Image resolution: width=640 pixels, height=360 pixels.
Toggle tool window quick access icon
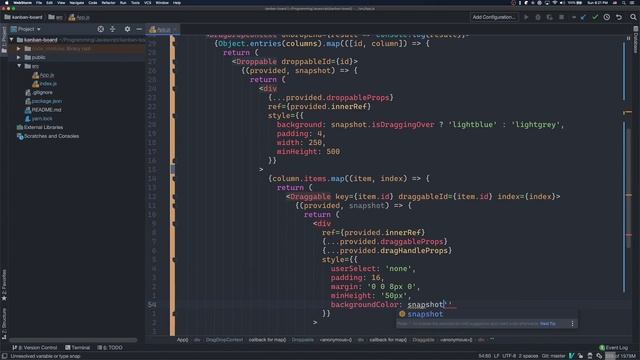point(4,356)
